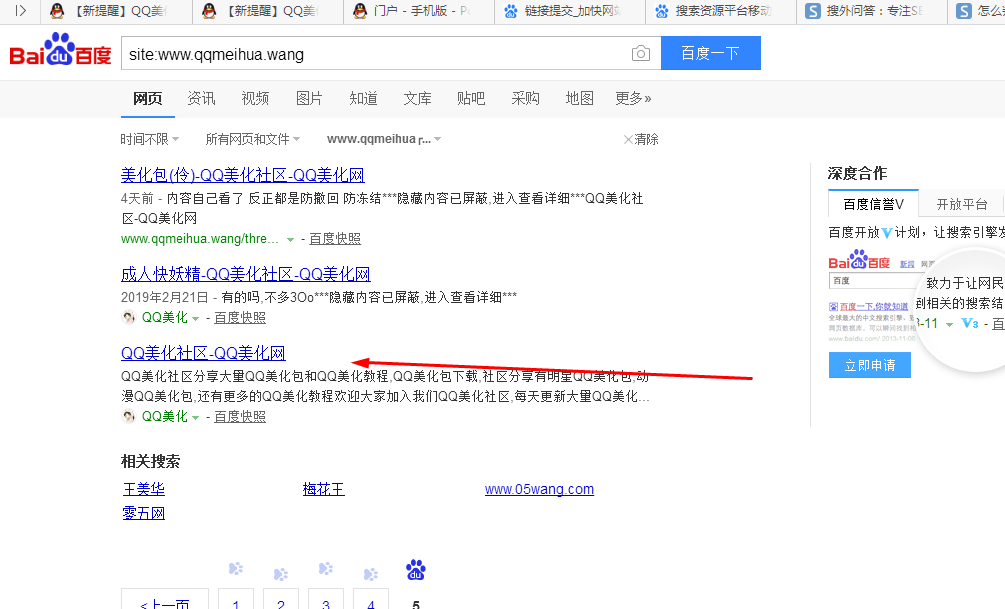
Task: Open the QQ美化社区-QQ美化网 result link
Action: pyautogui.click(x=203, y=352)
